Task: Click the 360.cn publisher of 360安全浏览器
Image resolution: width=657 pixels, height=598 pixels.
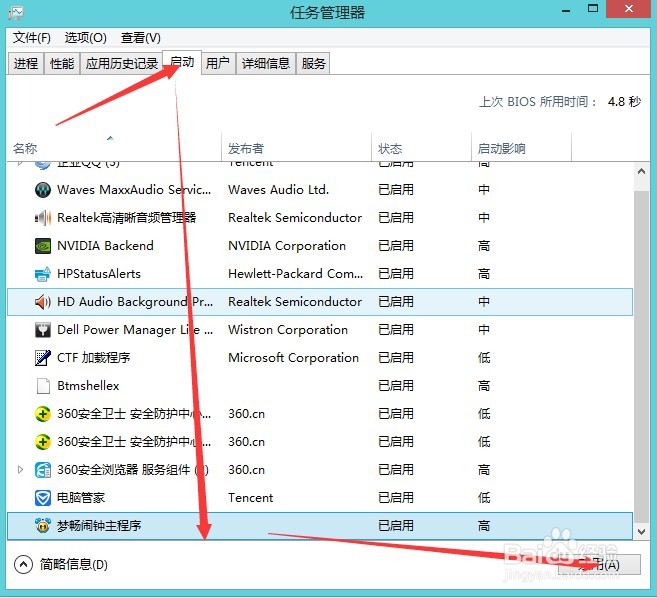Action: [x=246, y=470]
